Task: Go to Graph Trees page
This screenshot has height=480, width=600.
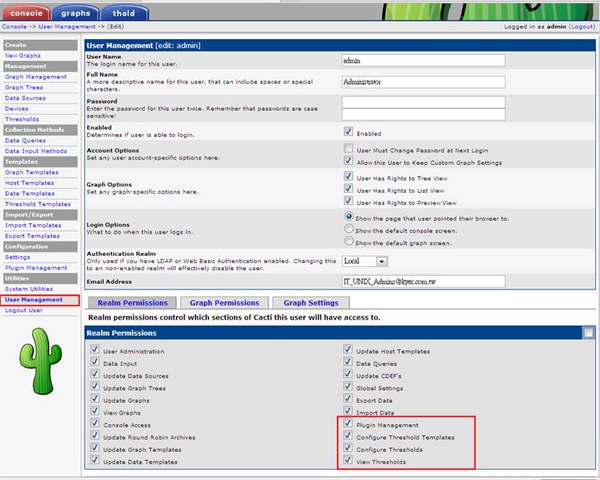Action: click(x=24, y=87)
